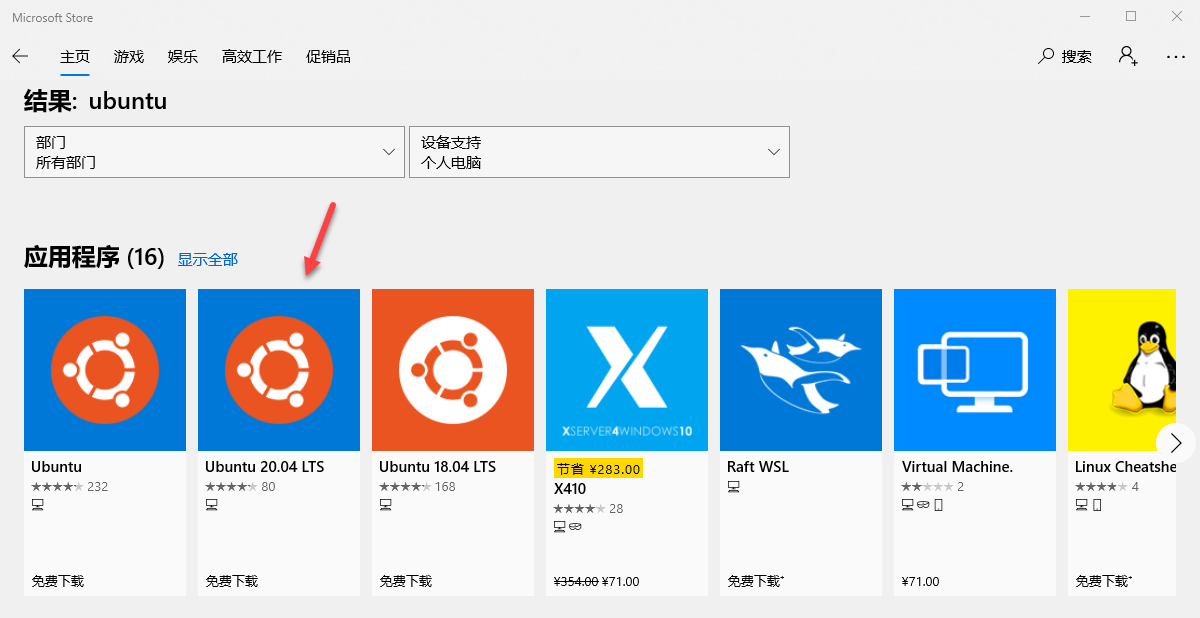Click the 搜索 search label
Screen dimensions: 1200x618
(1077, 57)
